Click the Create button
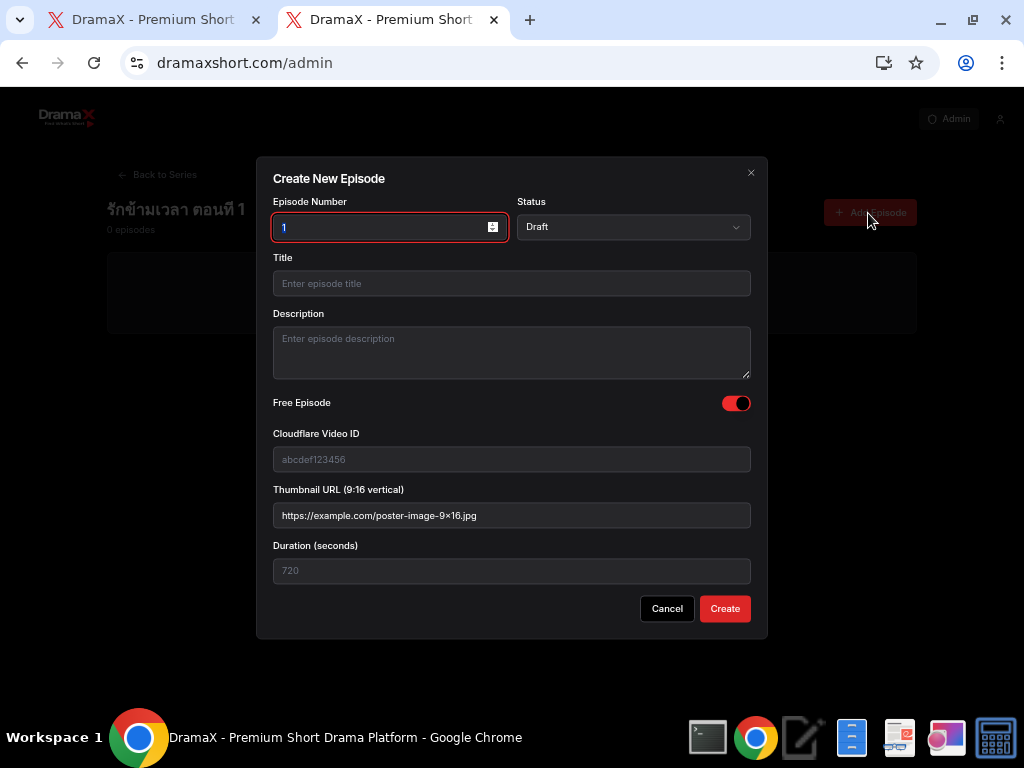The width and height of the screenshot is (1024, 768). [x=725, y=608]
